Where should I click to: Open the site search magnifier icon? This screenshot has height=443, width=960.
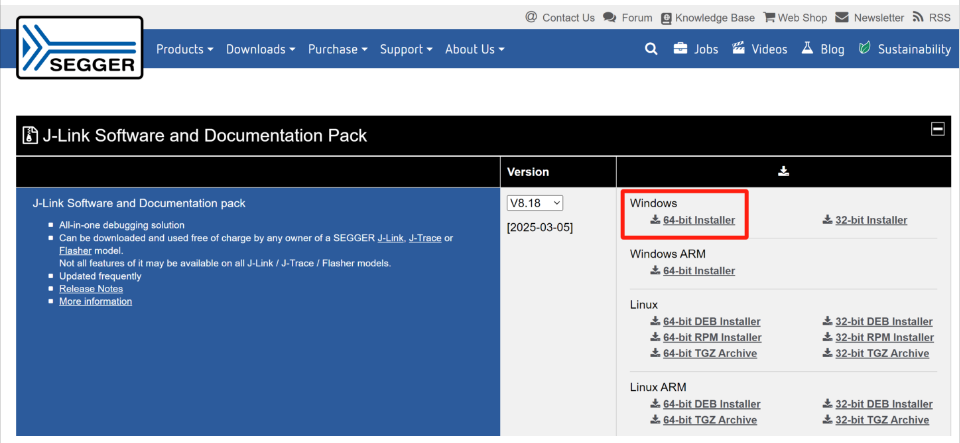(651, 49)
